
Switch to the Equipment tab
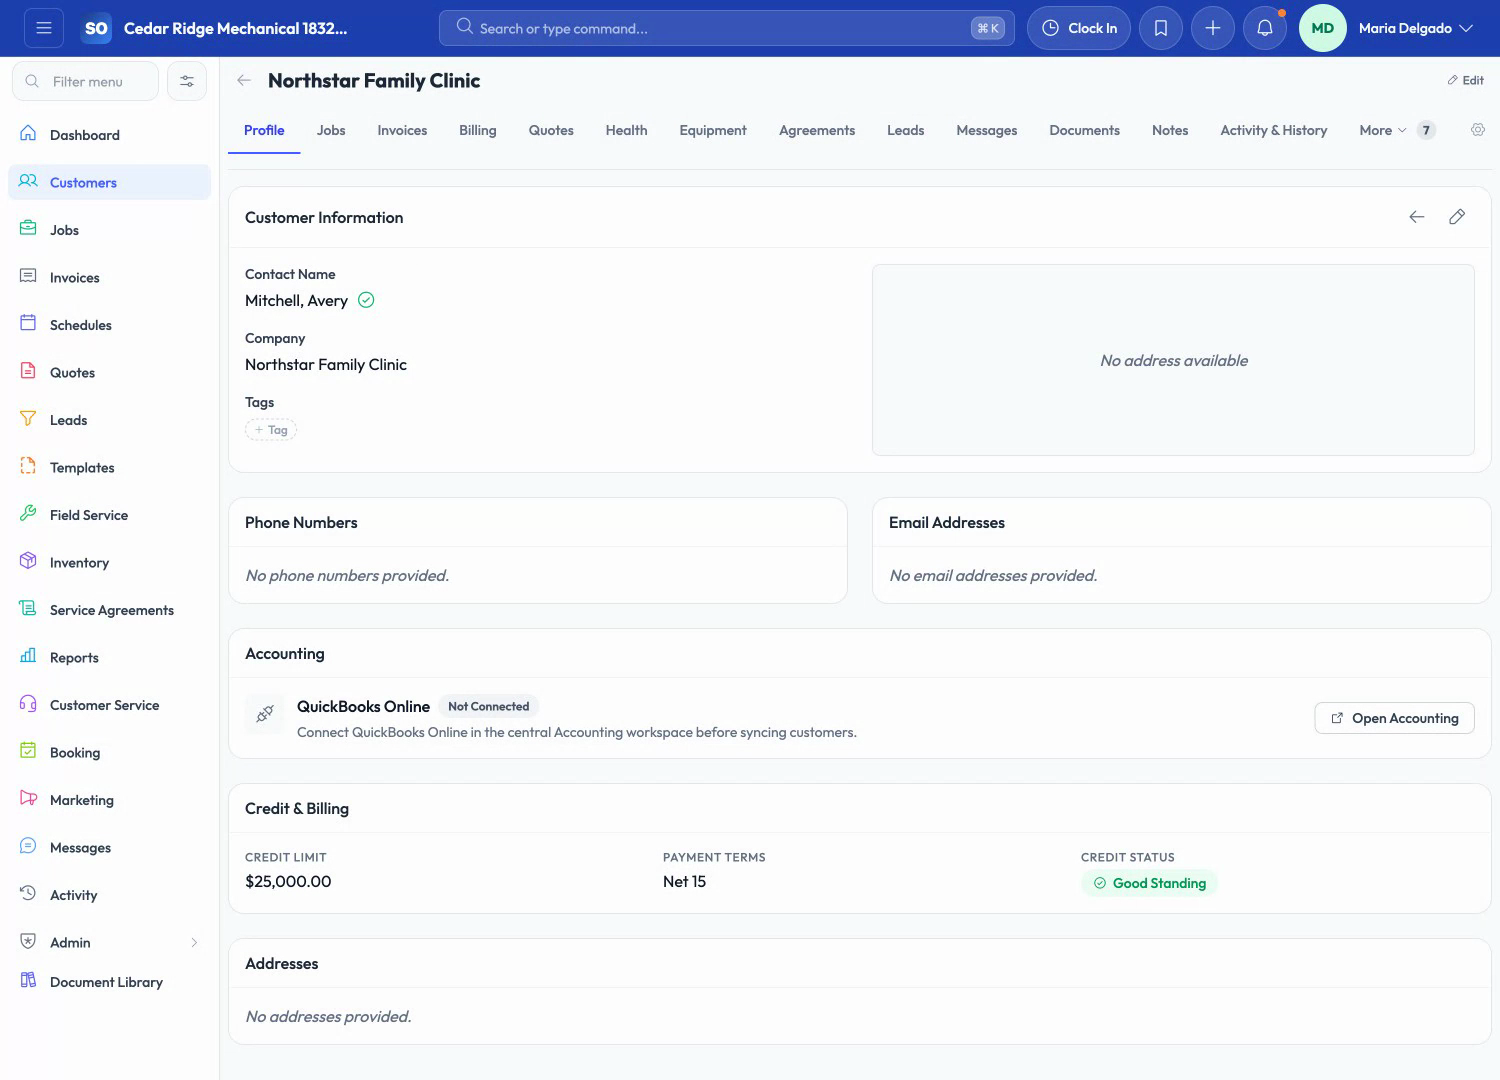pos(713,130)
